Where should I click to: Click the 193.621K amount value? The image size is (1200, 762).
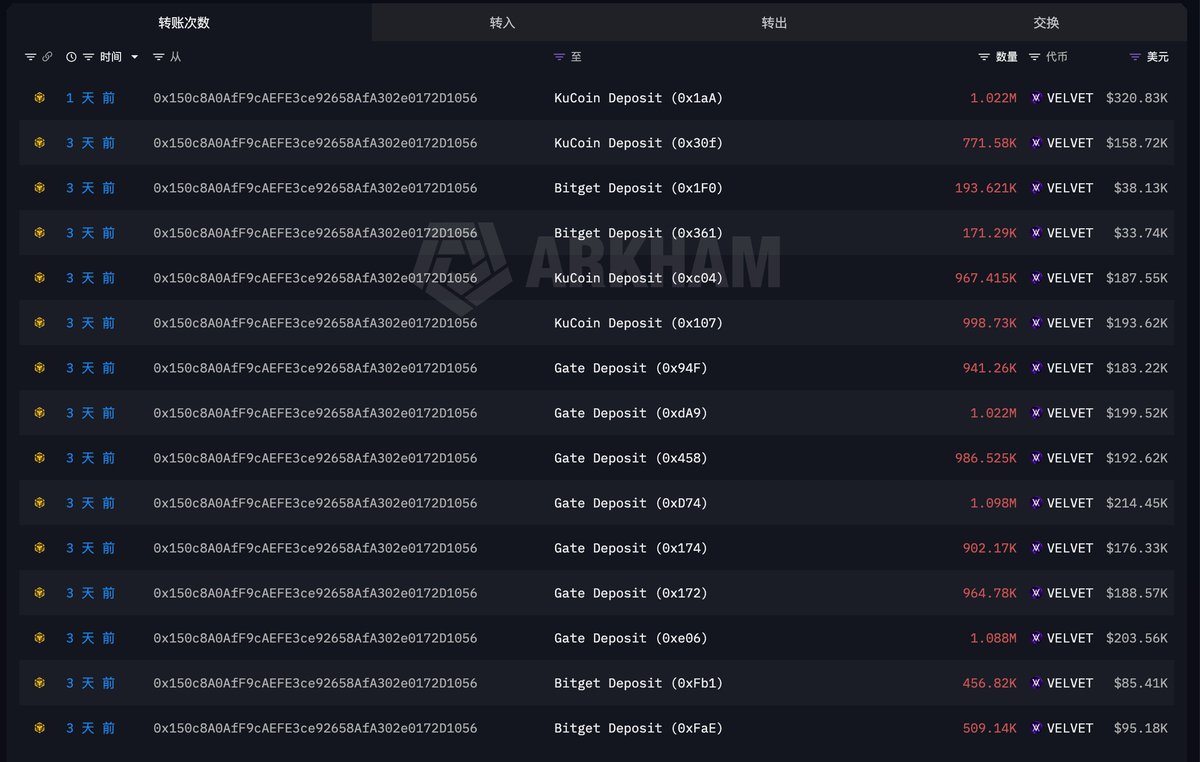point(986,188)
